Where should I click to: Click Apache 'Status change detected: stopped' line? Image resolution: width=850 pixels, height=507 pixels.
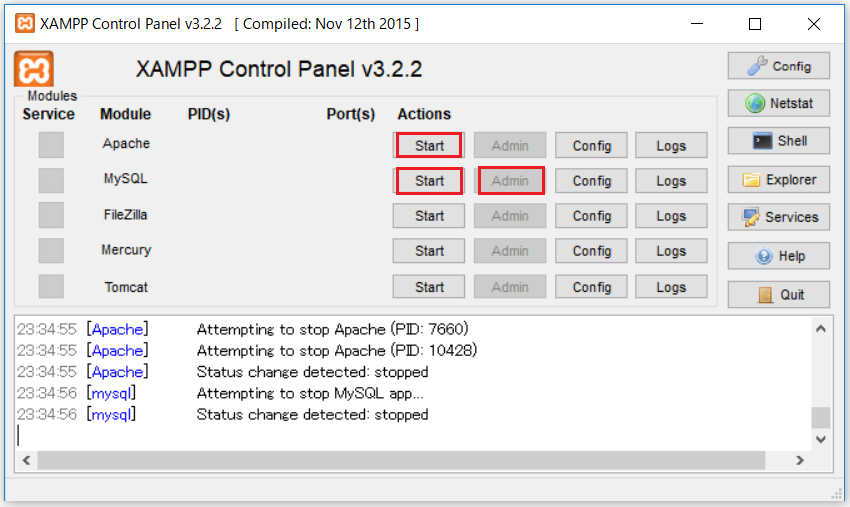click(x=312, y=372)
